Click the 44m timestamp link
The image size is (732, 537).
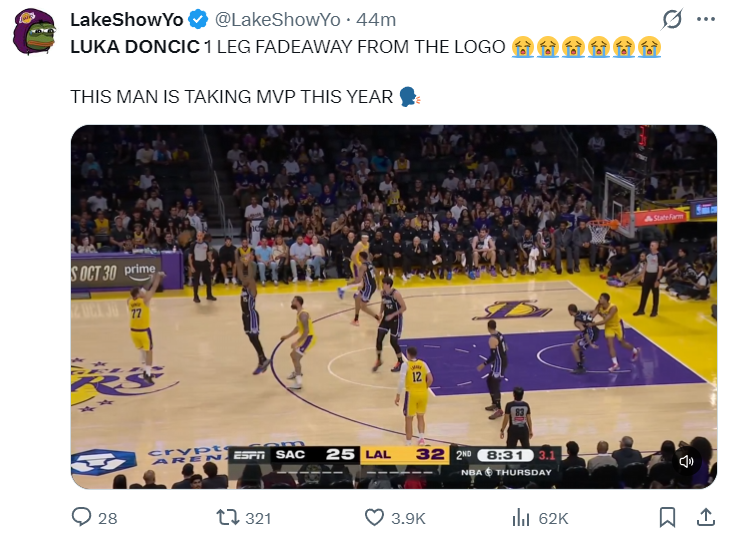coord(376,20)
